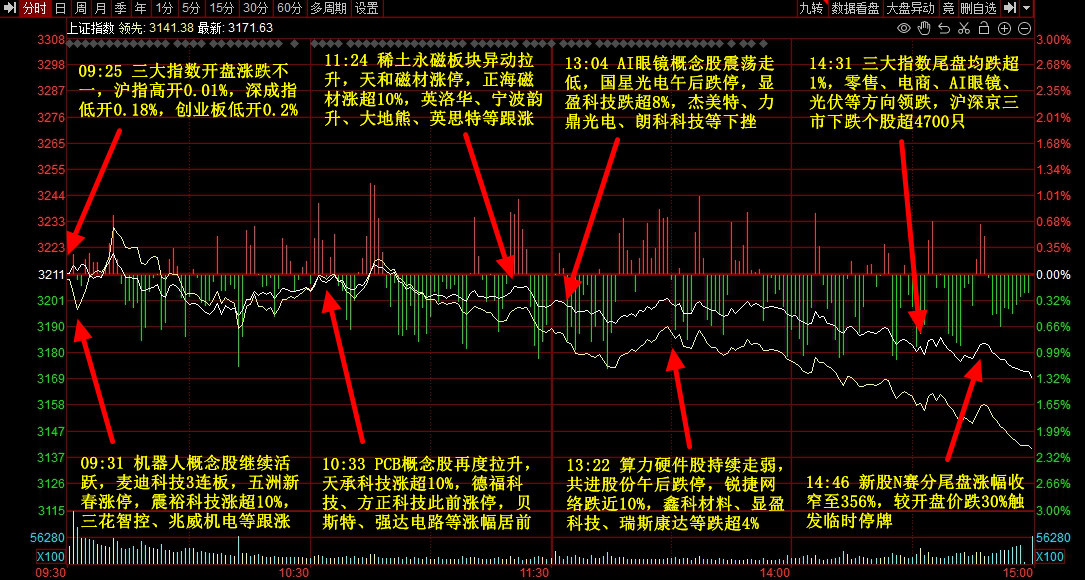Click the top-left collapse panel arrow icon
Image resolution: width=1085 pixels, height=580 pixels.
click(9, 8)
